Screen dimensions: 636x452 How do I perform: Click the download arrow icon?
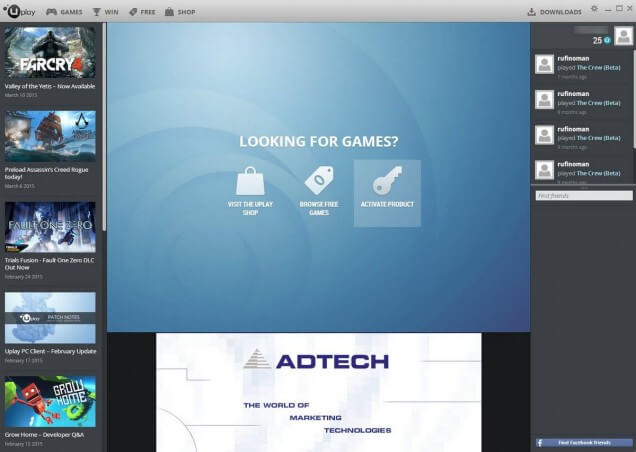point(531,12)
